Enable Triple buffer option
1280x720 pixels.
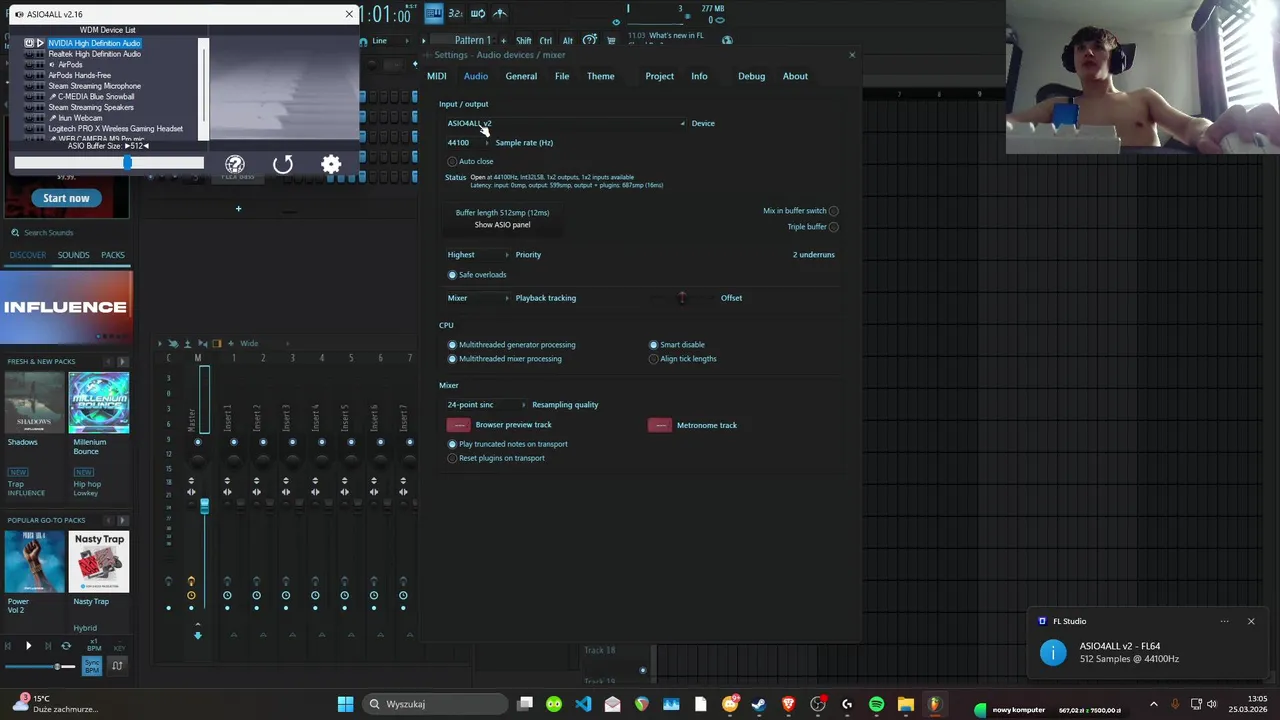click(x=834, y=227)
